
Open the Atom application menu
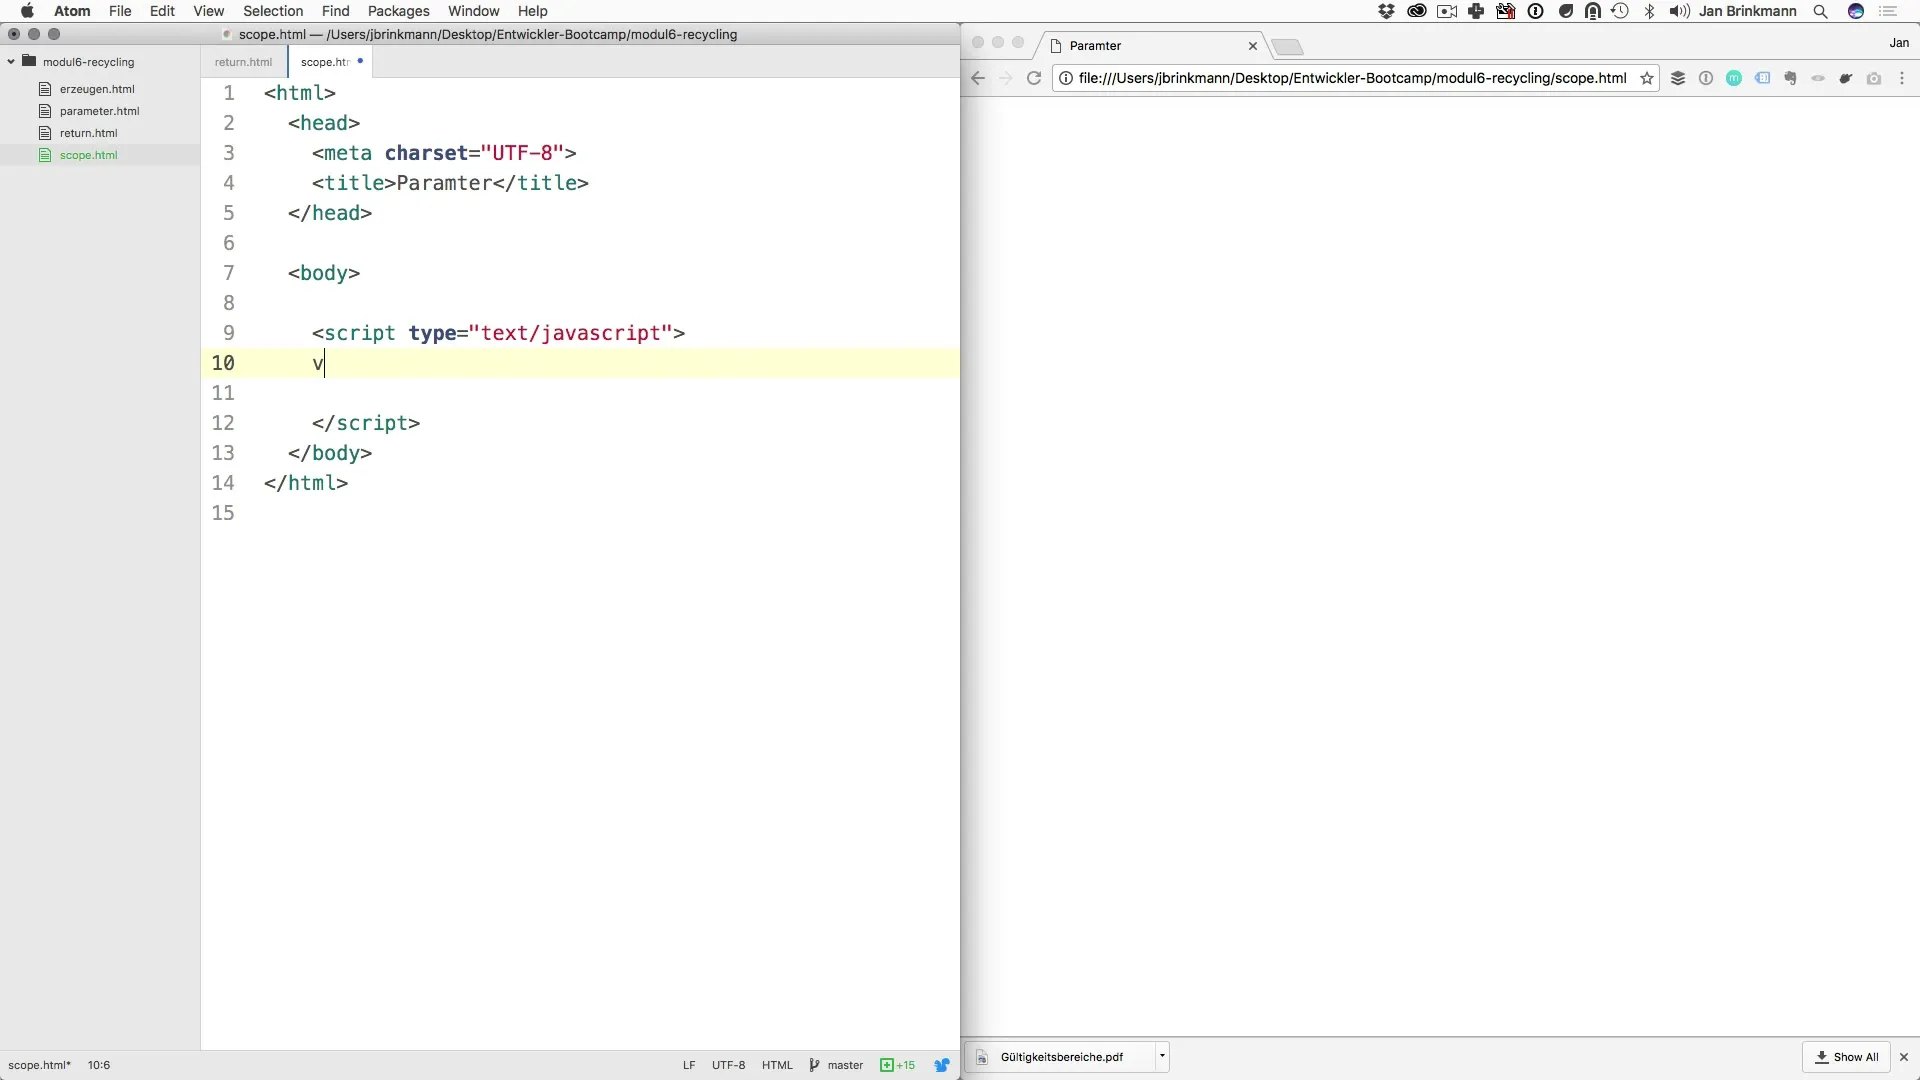pyautogui.click(x=72, y=11)
